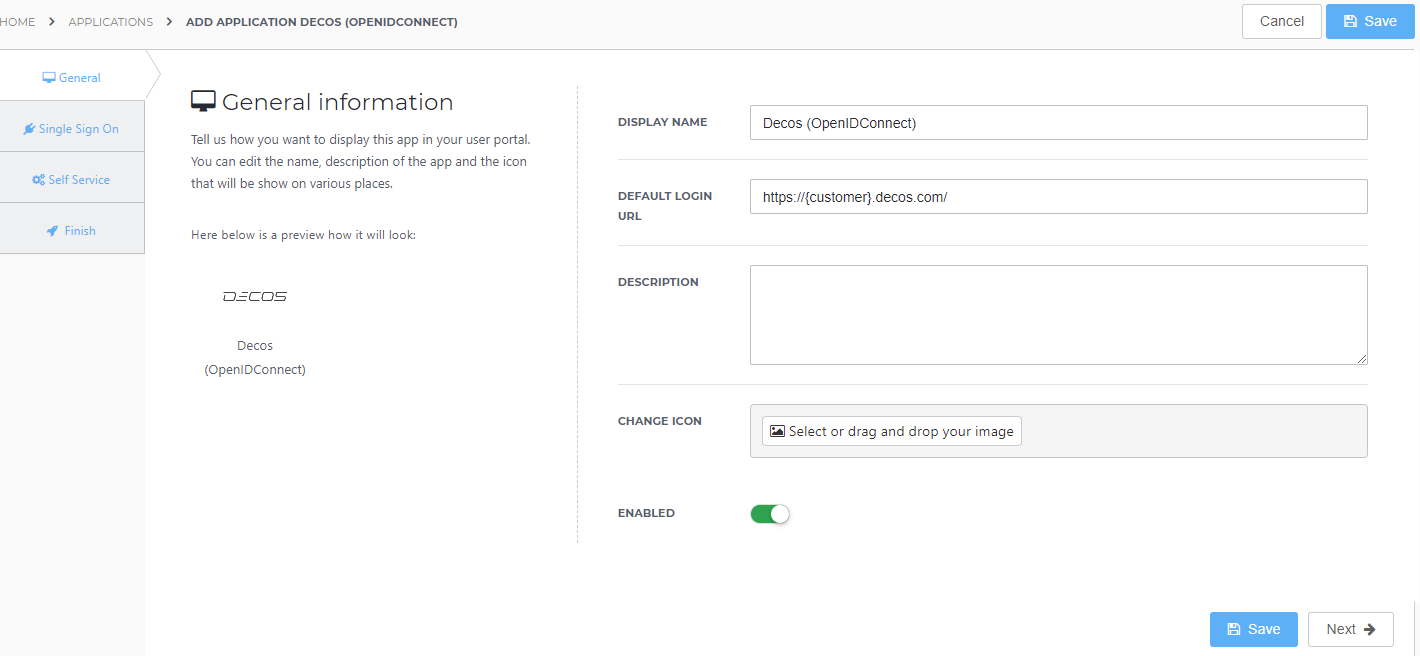
Task: Click the "ADD APPLICATION DECOS (OPENIDCONNECT)" breadcrumb text
Action: pyautogui.click(x=322, y=21)
